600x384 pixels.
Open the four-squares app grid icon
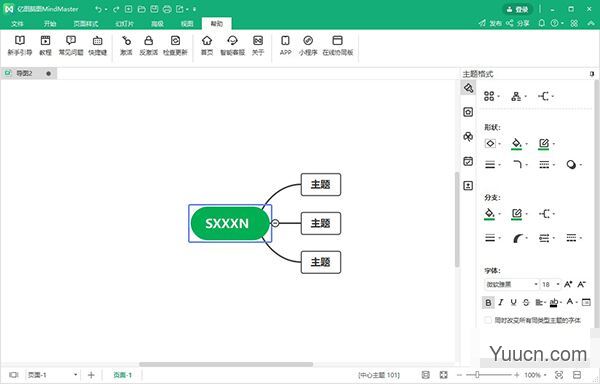point(574,23)
